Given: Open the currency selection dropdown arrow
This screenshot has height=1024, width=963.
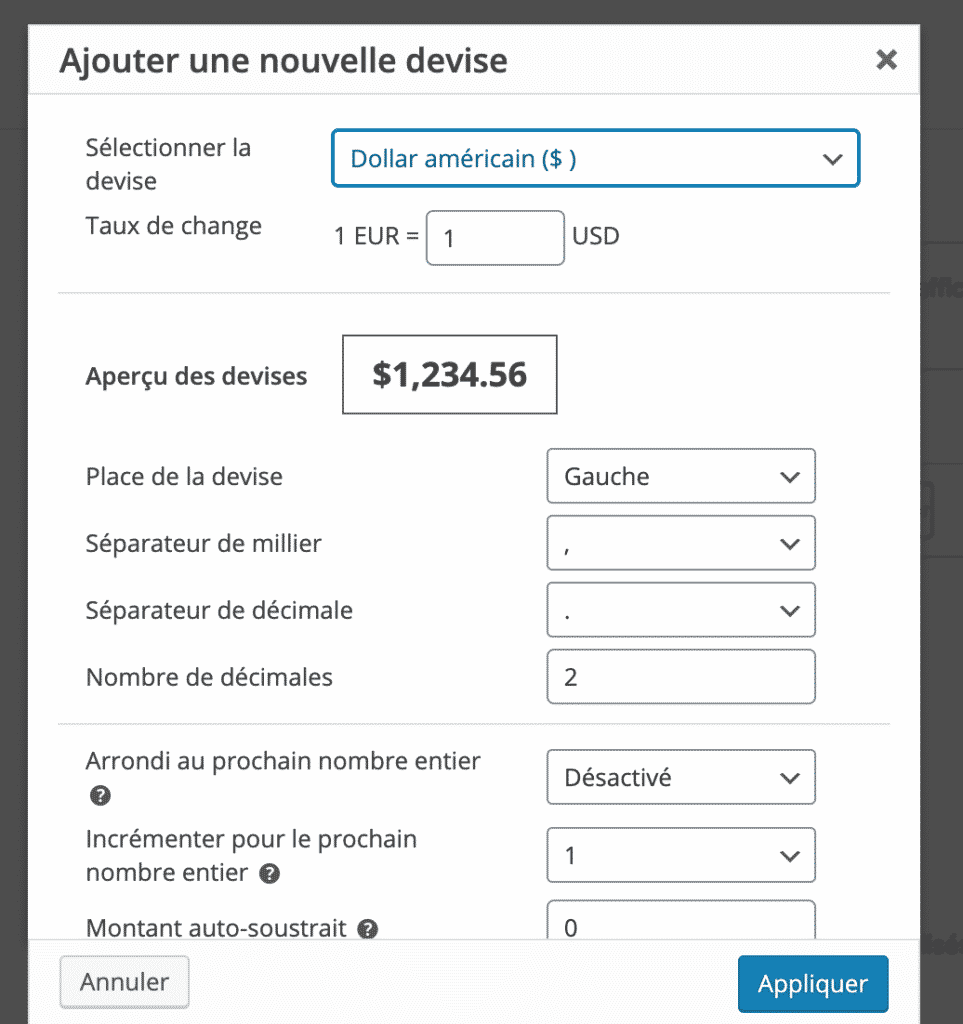Looking at the screenshot, I should click(833, 158).
